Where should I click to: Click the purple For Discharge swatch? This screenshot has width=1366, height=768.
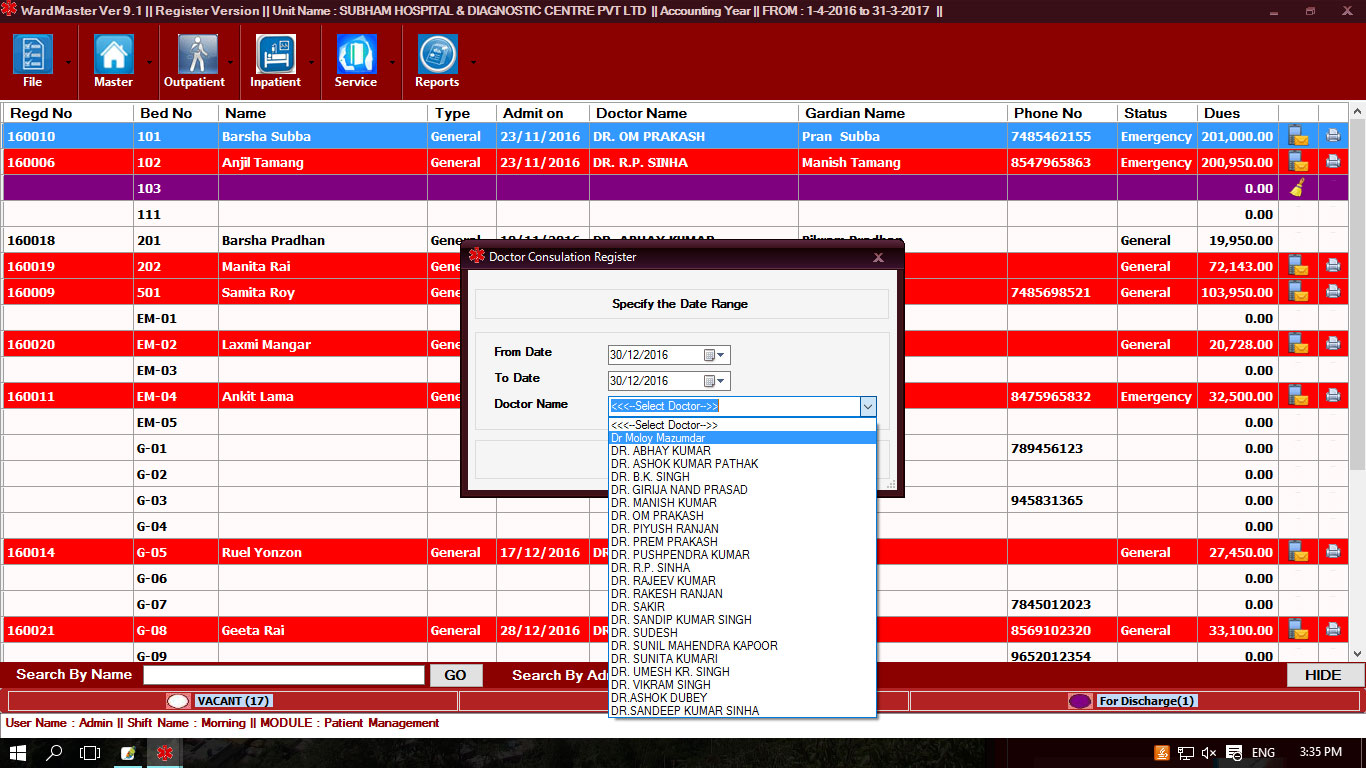[x=1080, y=701]
